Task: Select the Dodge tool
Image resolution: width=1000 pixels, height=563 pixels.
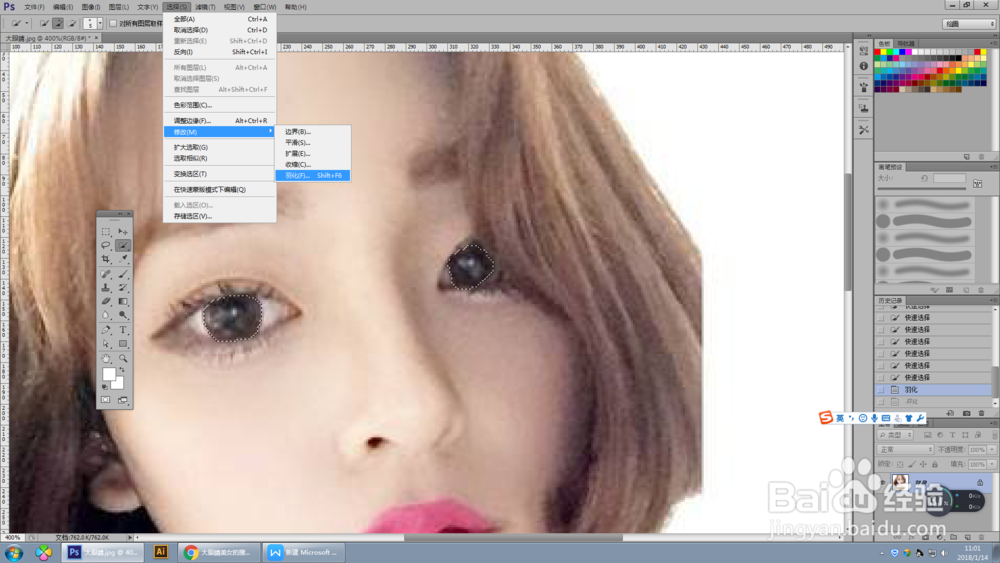Action: 123,315
